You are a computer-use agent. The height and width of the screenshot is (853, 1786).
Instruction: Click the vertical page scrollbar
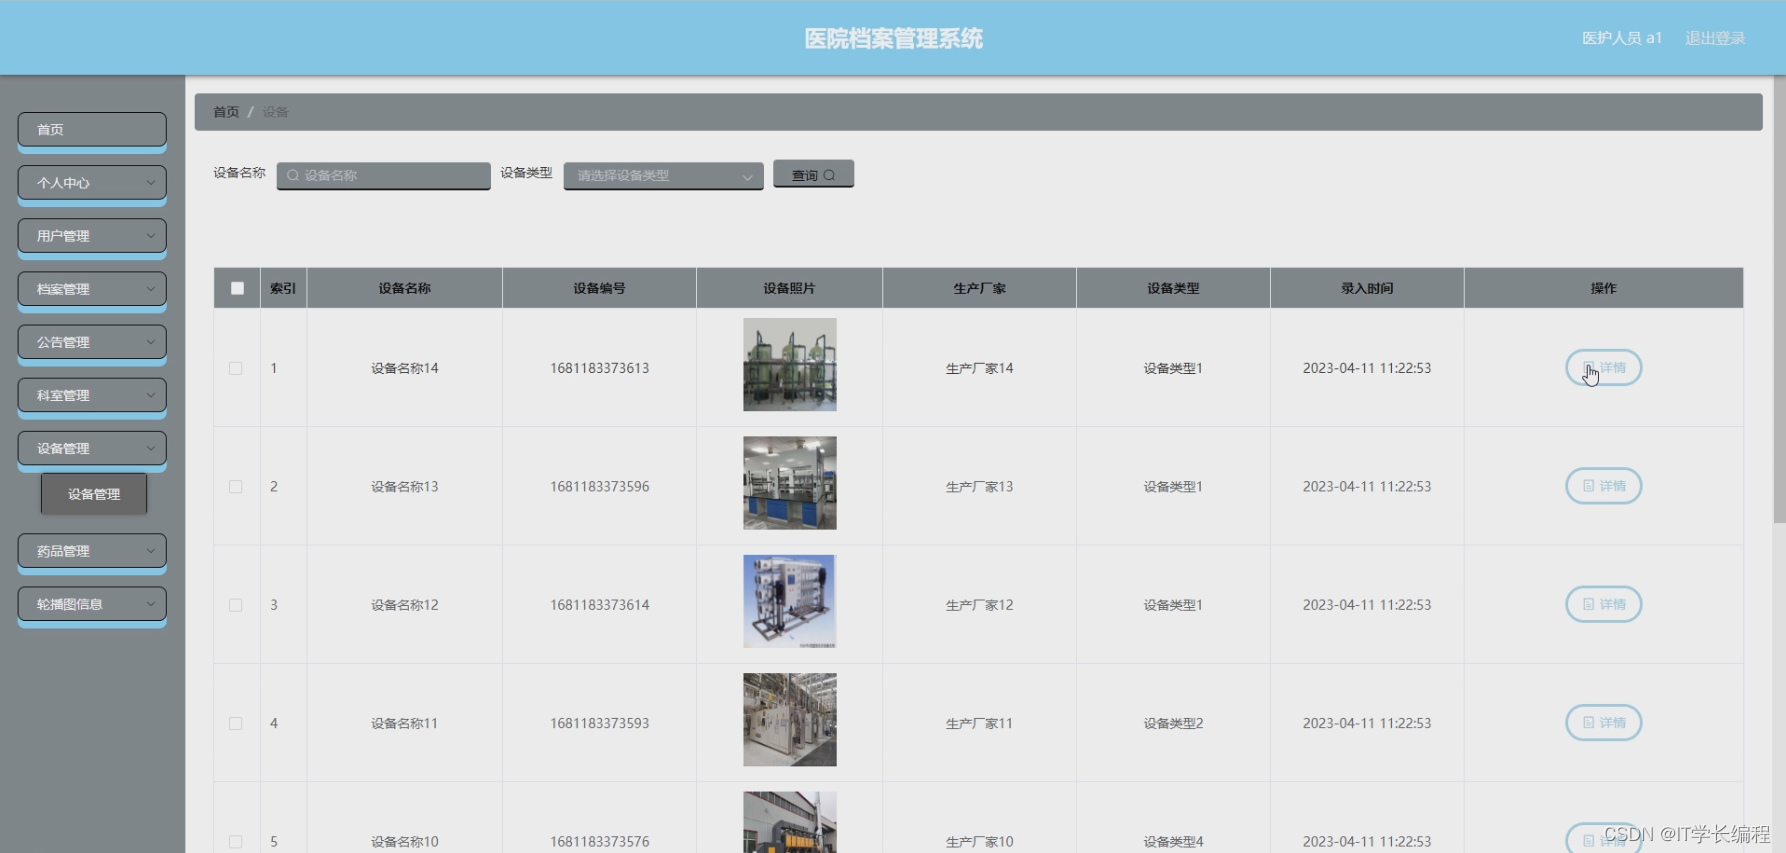(1779, 300)
